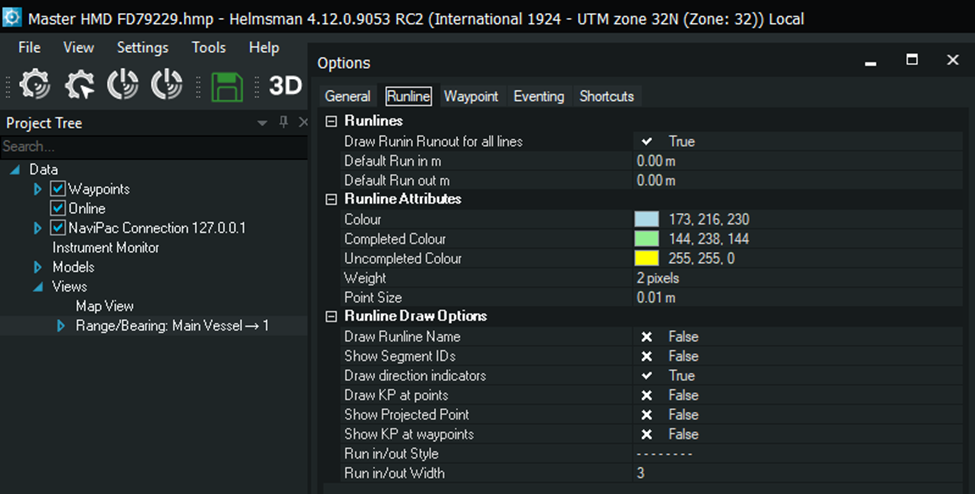Close the Options window
This screenshot has width=975, height=494.
(x=953, y=60)
